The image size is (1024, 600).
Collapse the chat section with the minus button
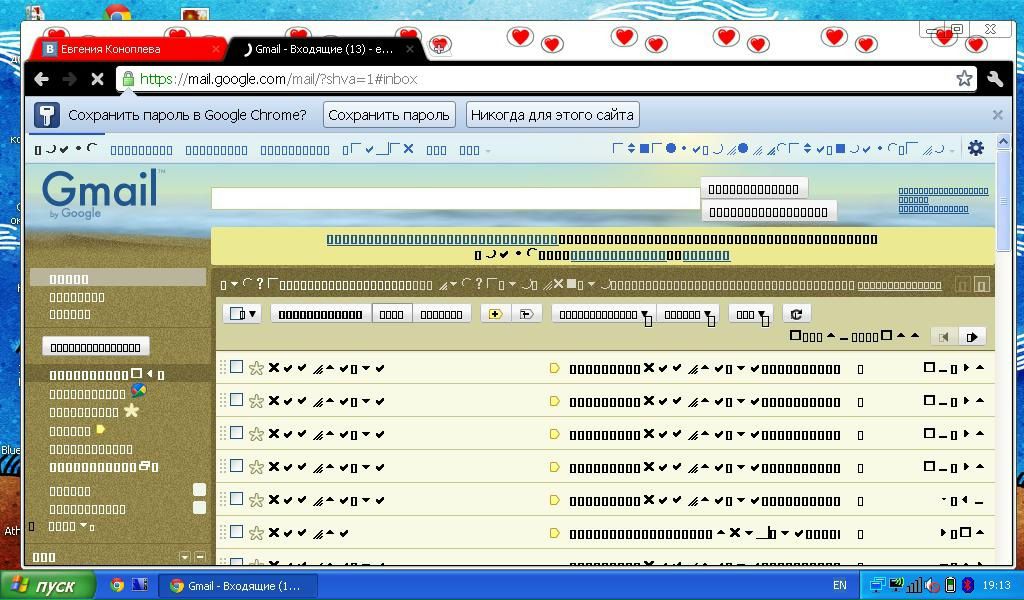(200, 557)
